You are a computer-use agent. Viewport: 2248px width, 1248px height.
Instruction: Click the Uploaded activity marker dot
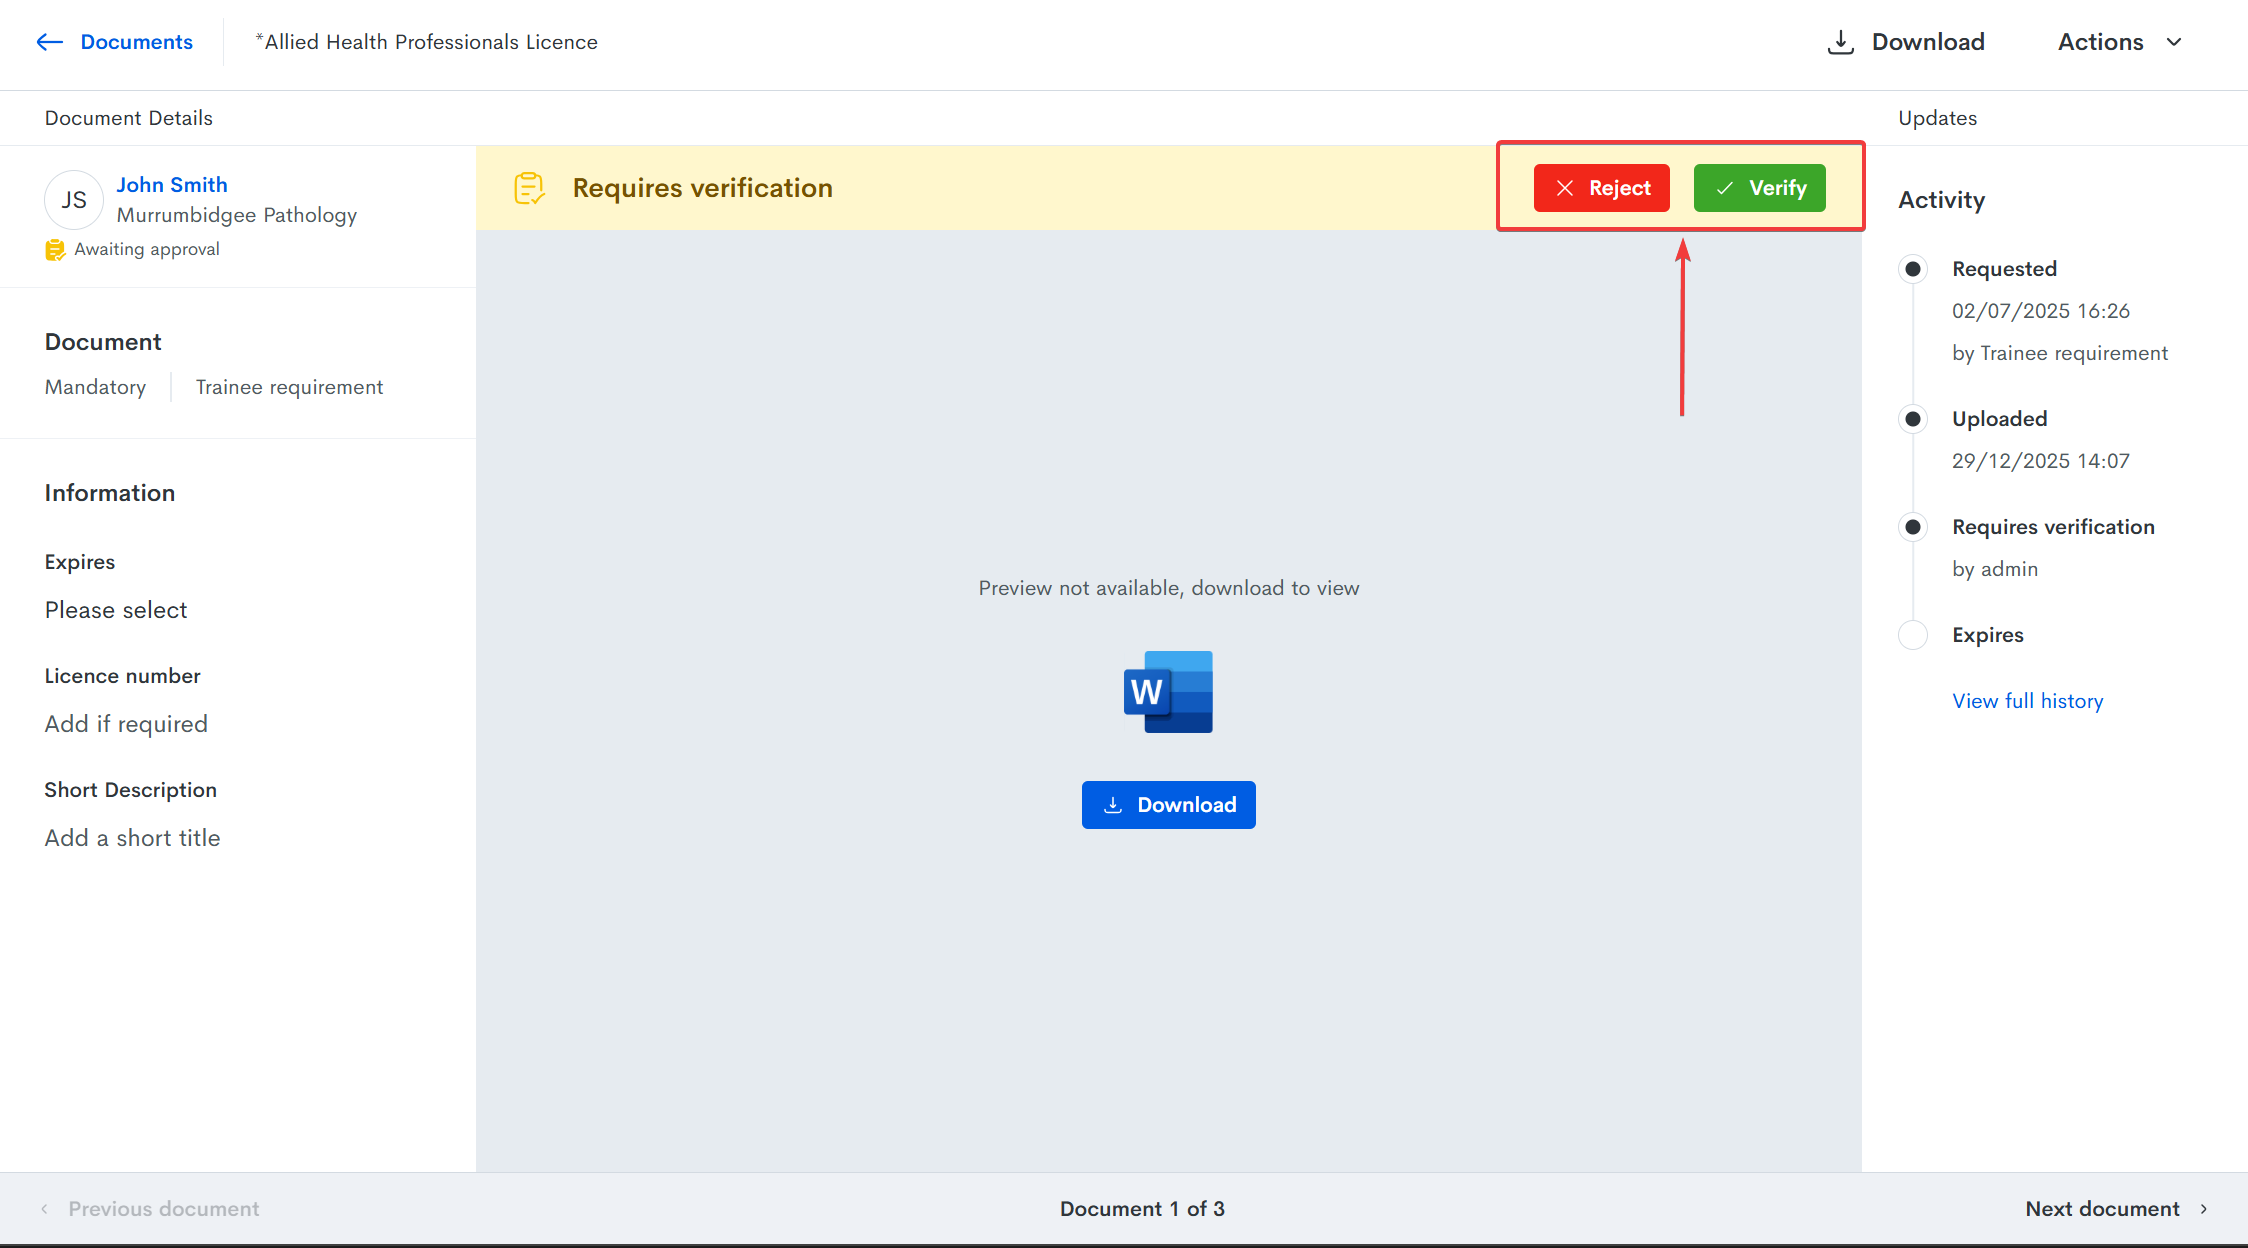pos(1912,419)
